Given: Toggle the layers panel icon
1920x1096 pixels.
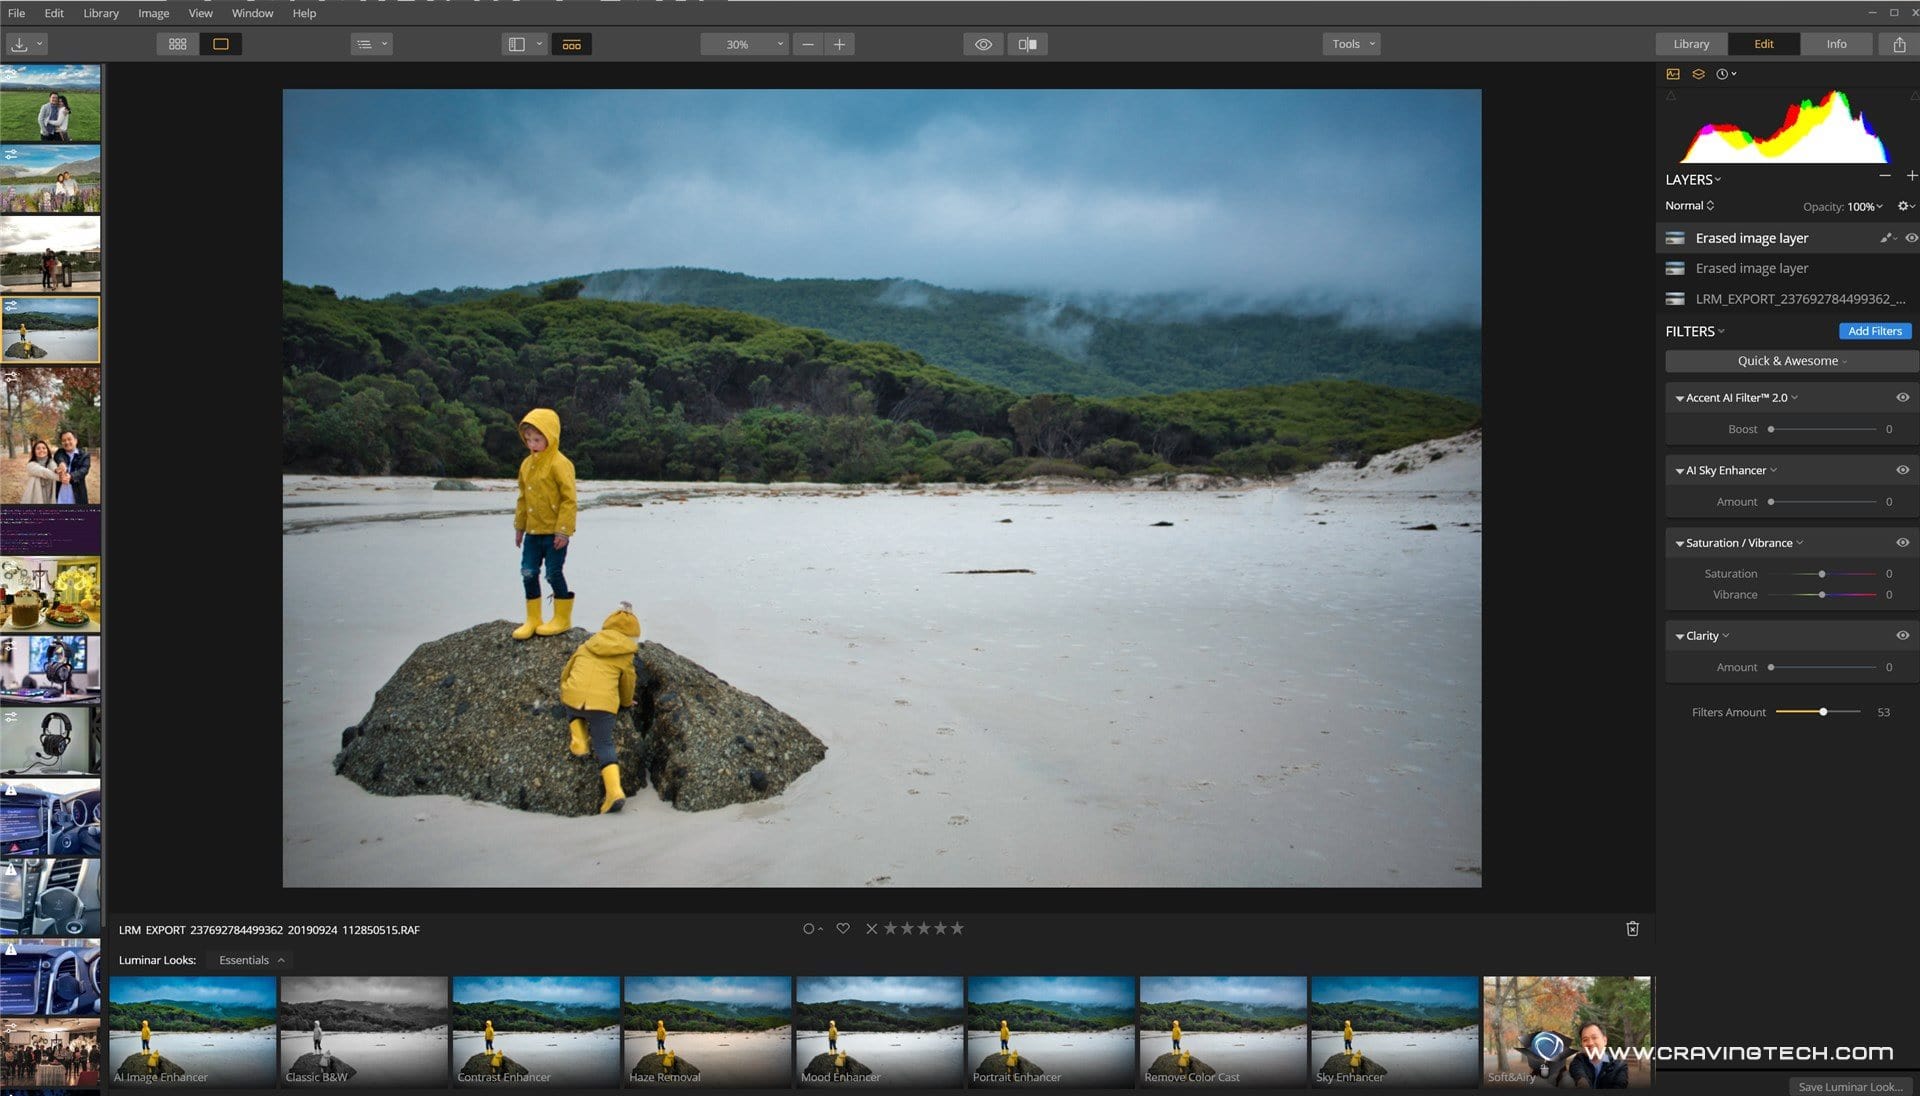Looking at the screenshot, I should click(1698, 74).
